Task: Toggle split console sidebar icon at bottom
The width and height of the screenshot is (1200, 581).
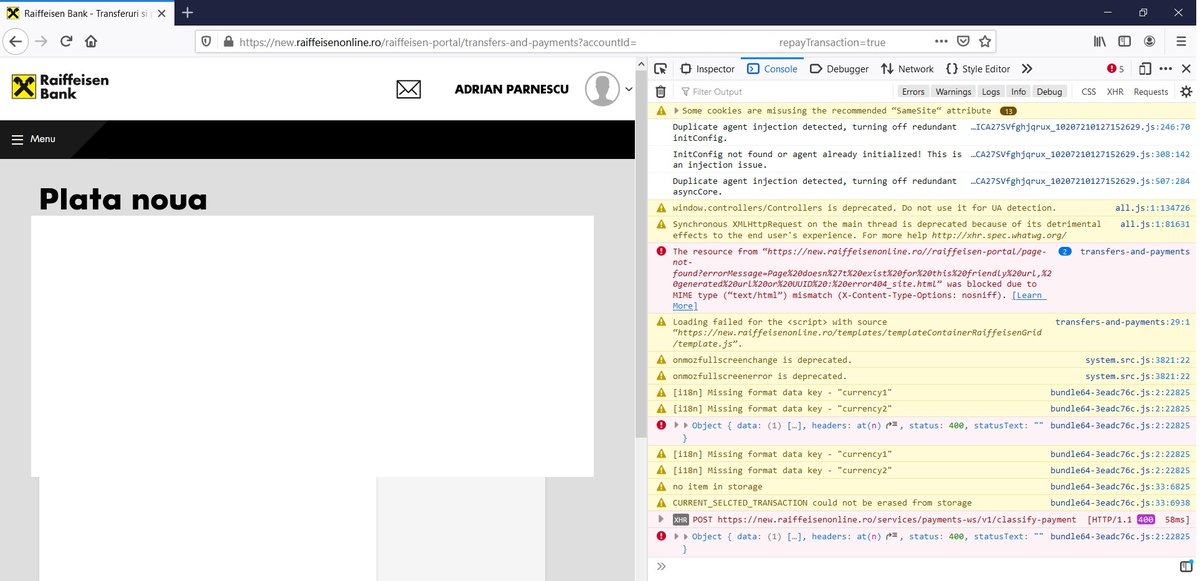Action: tap(1186, 566)
